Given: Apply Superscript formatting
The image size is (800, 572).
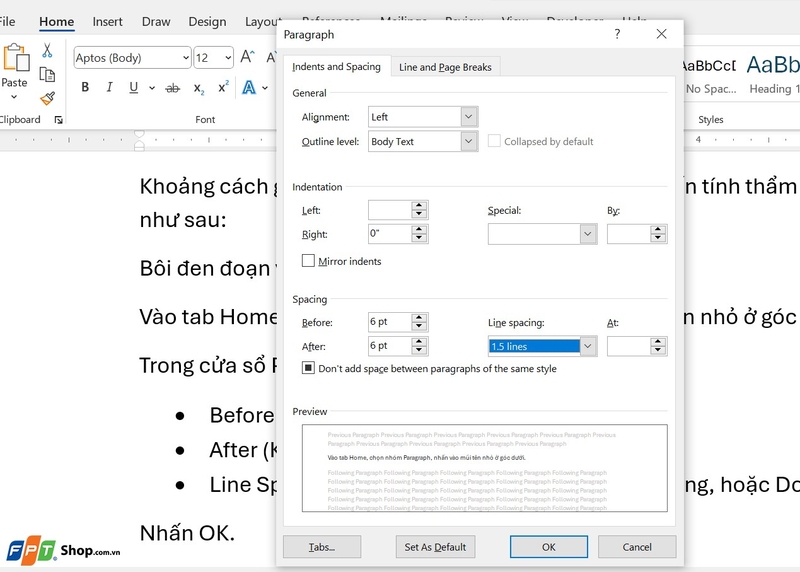Looking at the screenshot, I should [223, 87].
